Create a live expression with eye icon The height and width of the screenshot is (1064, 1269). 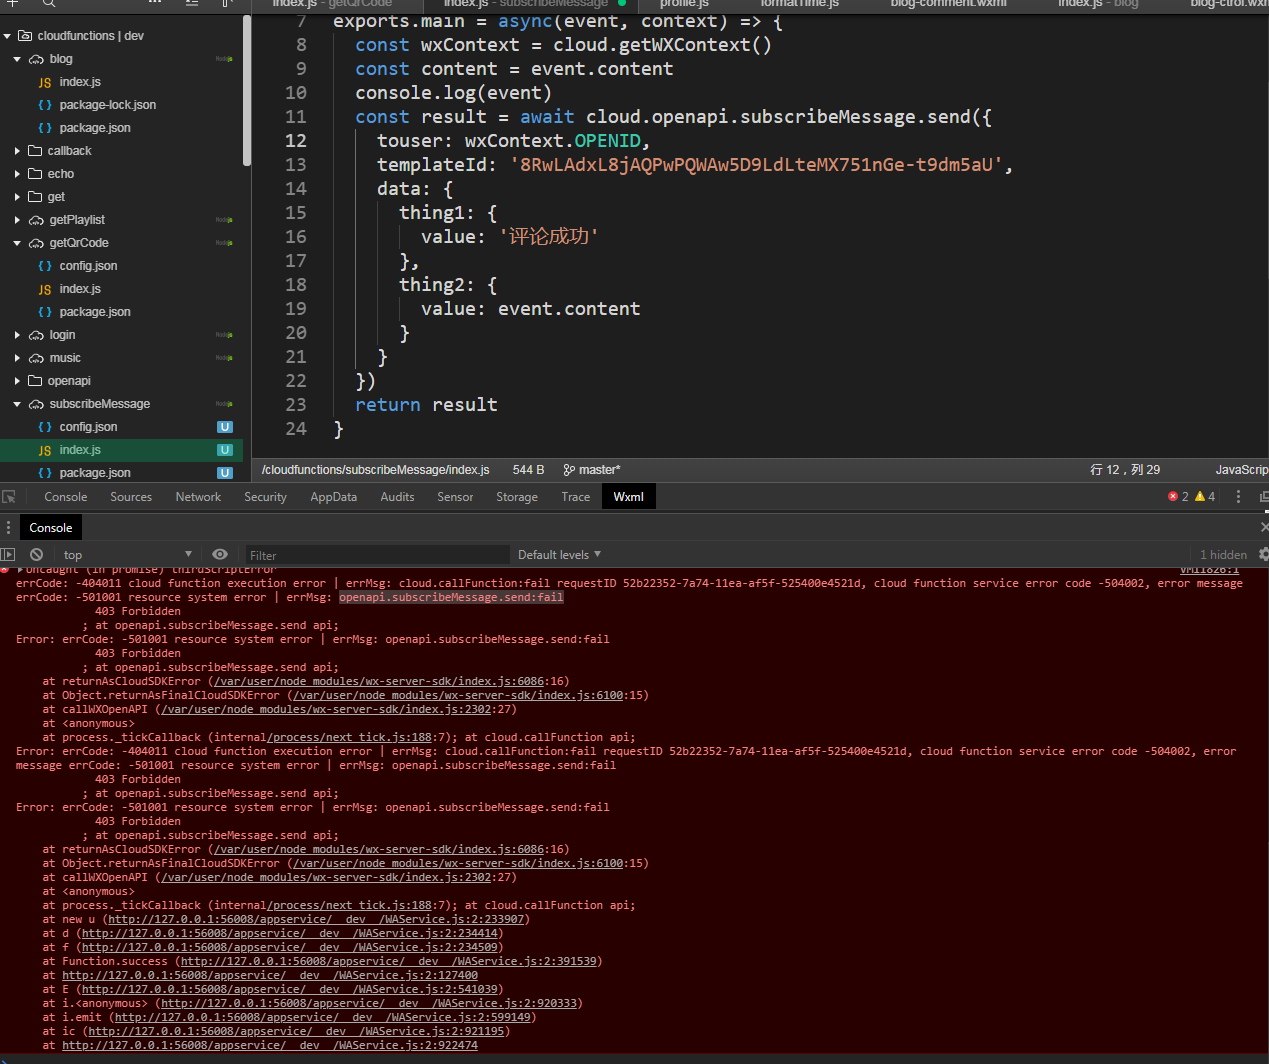click(220, 554)
